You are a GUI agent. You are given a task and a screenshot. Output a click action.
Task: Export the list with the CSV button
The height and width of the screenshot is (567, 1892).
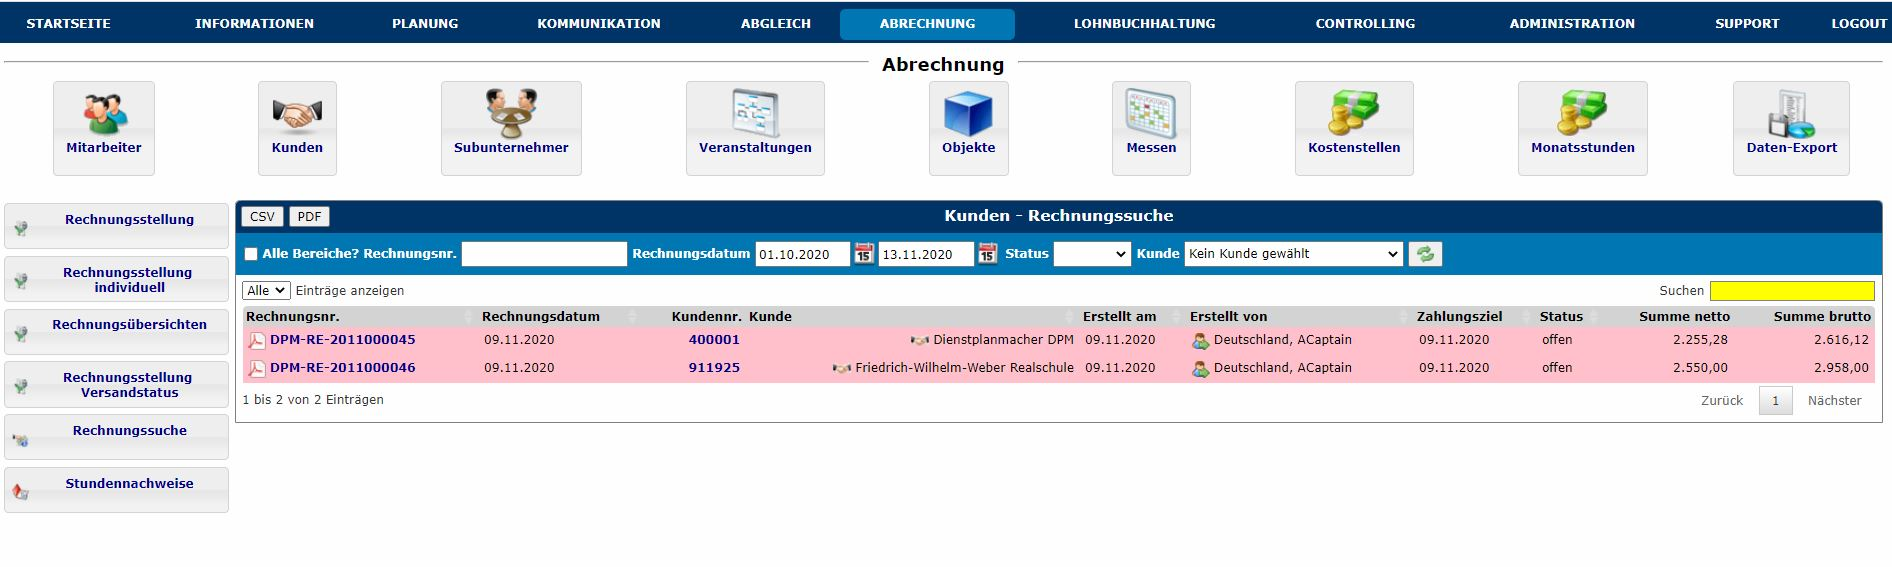pos(262,216)
